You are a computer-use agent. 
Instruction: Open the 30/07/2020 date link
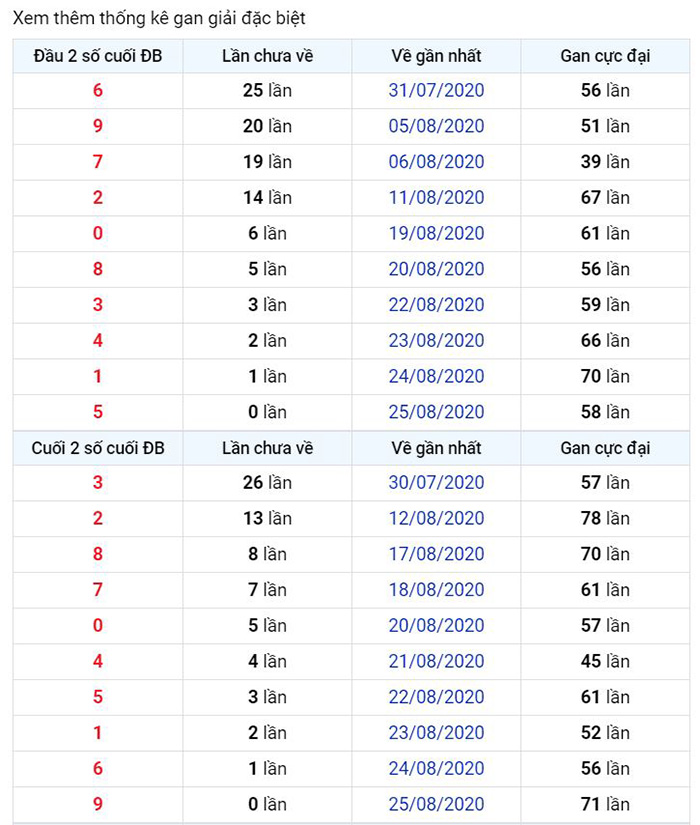point(436,482)
